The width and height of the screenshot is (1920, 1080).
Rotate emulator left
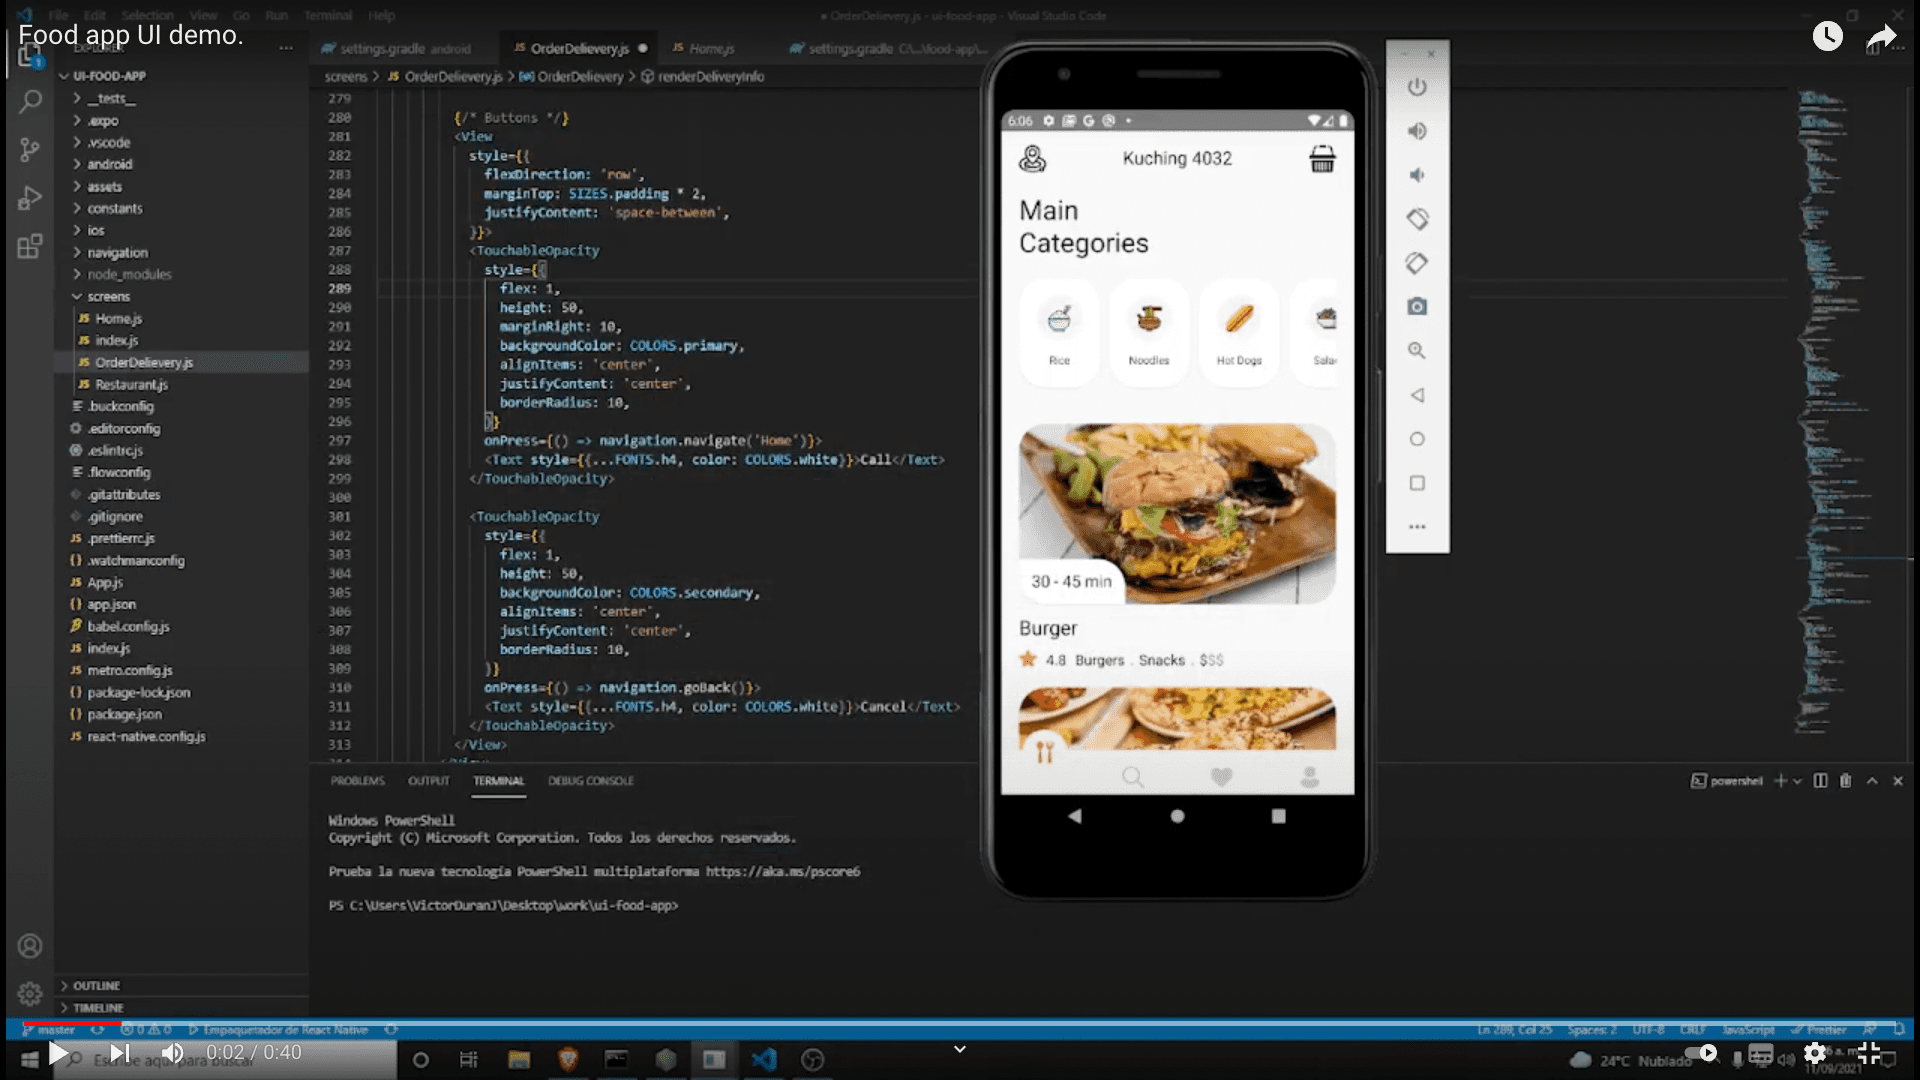[1417, 219]
